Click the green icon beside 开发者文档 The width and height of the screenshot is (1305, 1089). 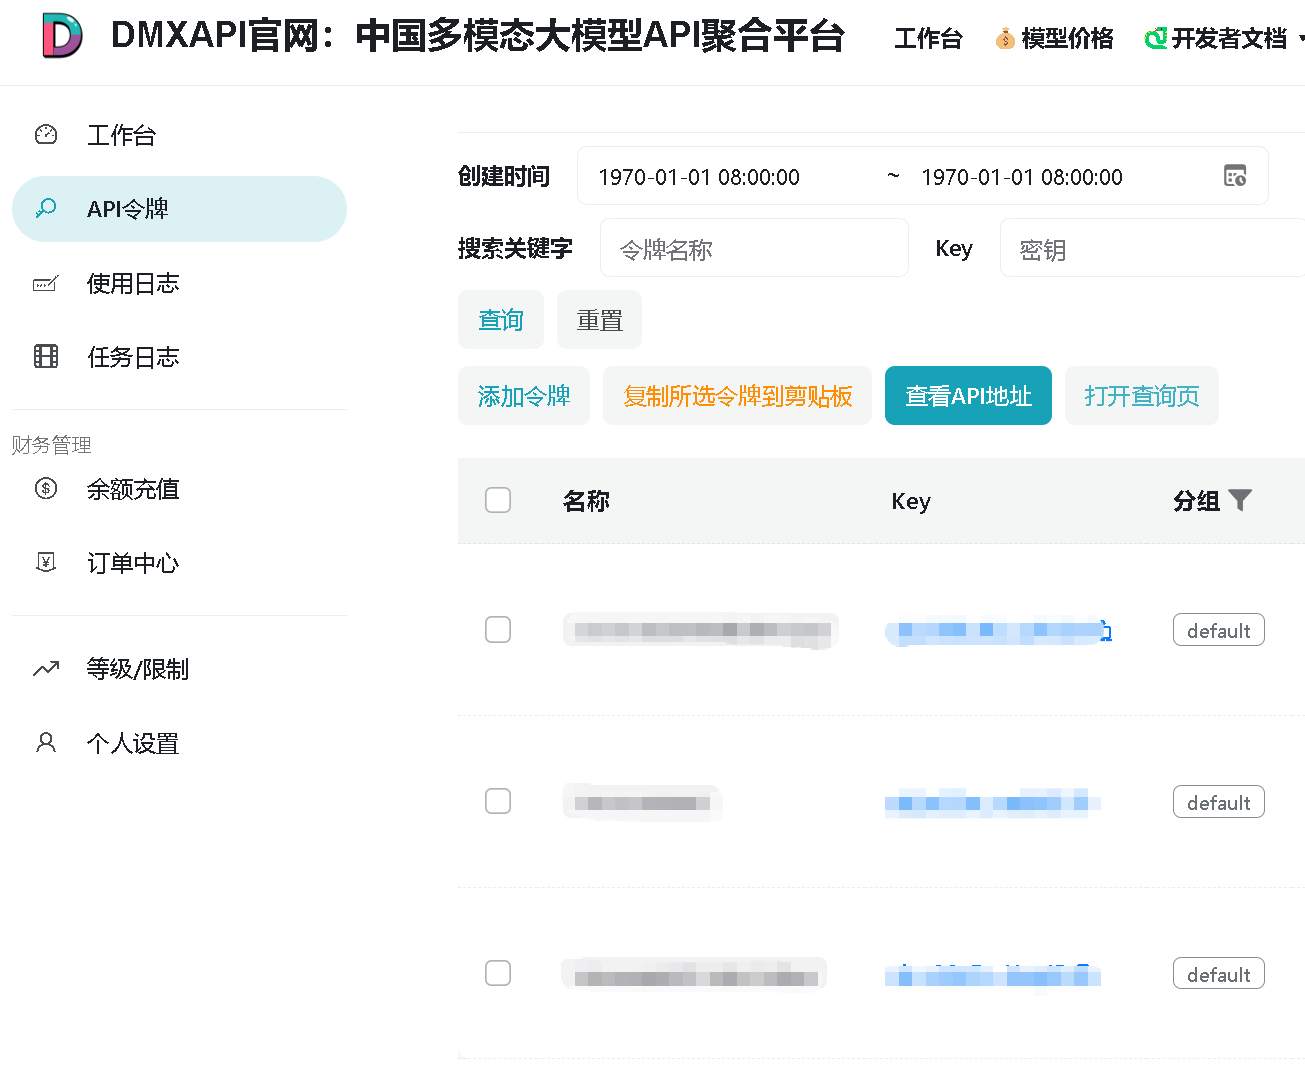tap(1156, 38)
